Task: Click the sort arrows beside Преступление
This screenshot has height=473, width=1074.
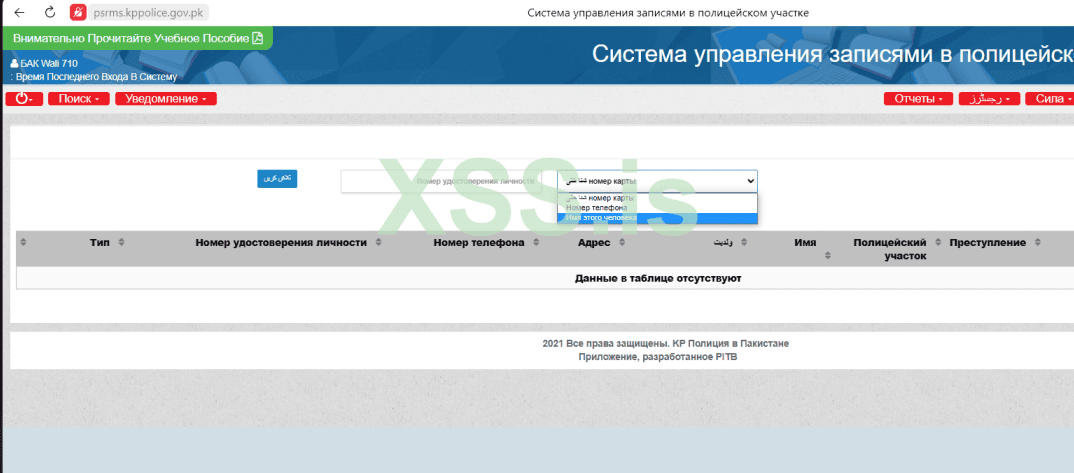Action: click(1037, 242)
